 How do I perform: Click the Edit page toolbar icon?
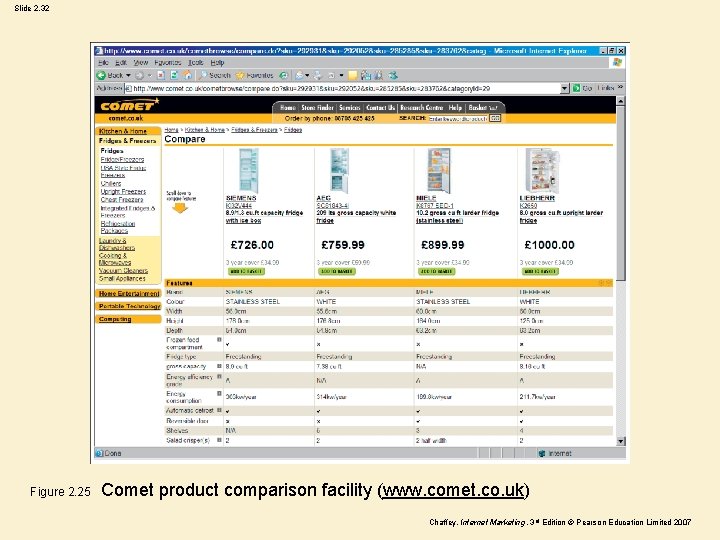331,75
